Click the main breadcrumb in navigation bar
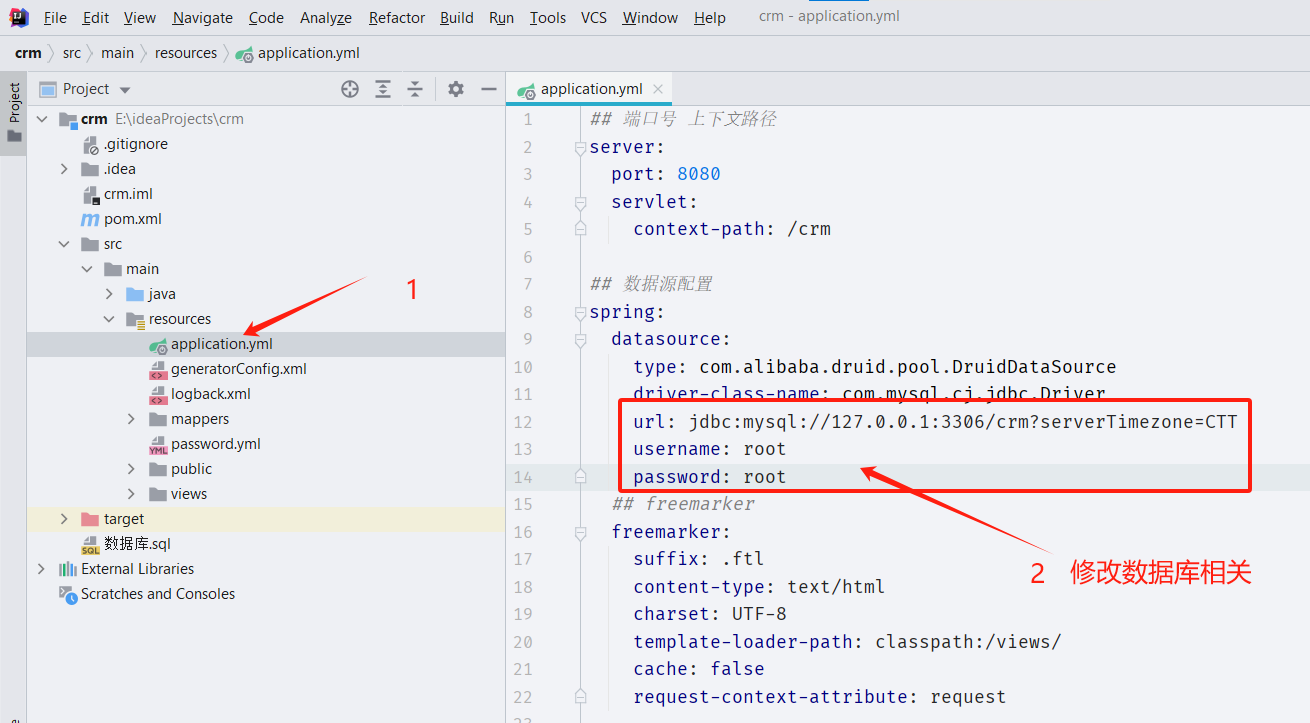 coord(117,53)
